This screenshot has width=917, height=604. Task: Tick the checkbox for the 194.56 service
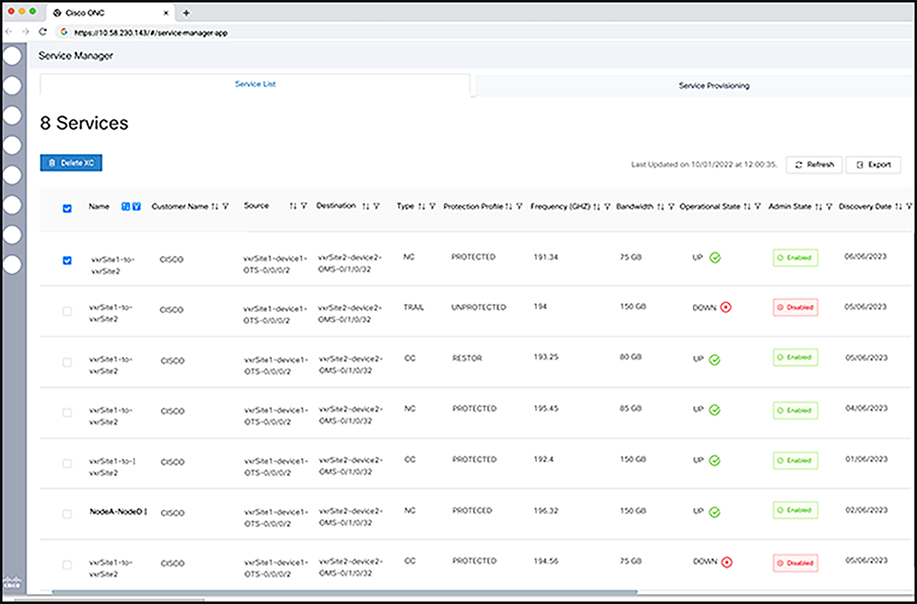[x=67, y=565]
